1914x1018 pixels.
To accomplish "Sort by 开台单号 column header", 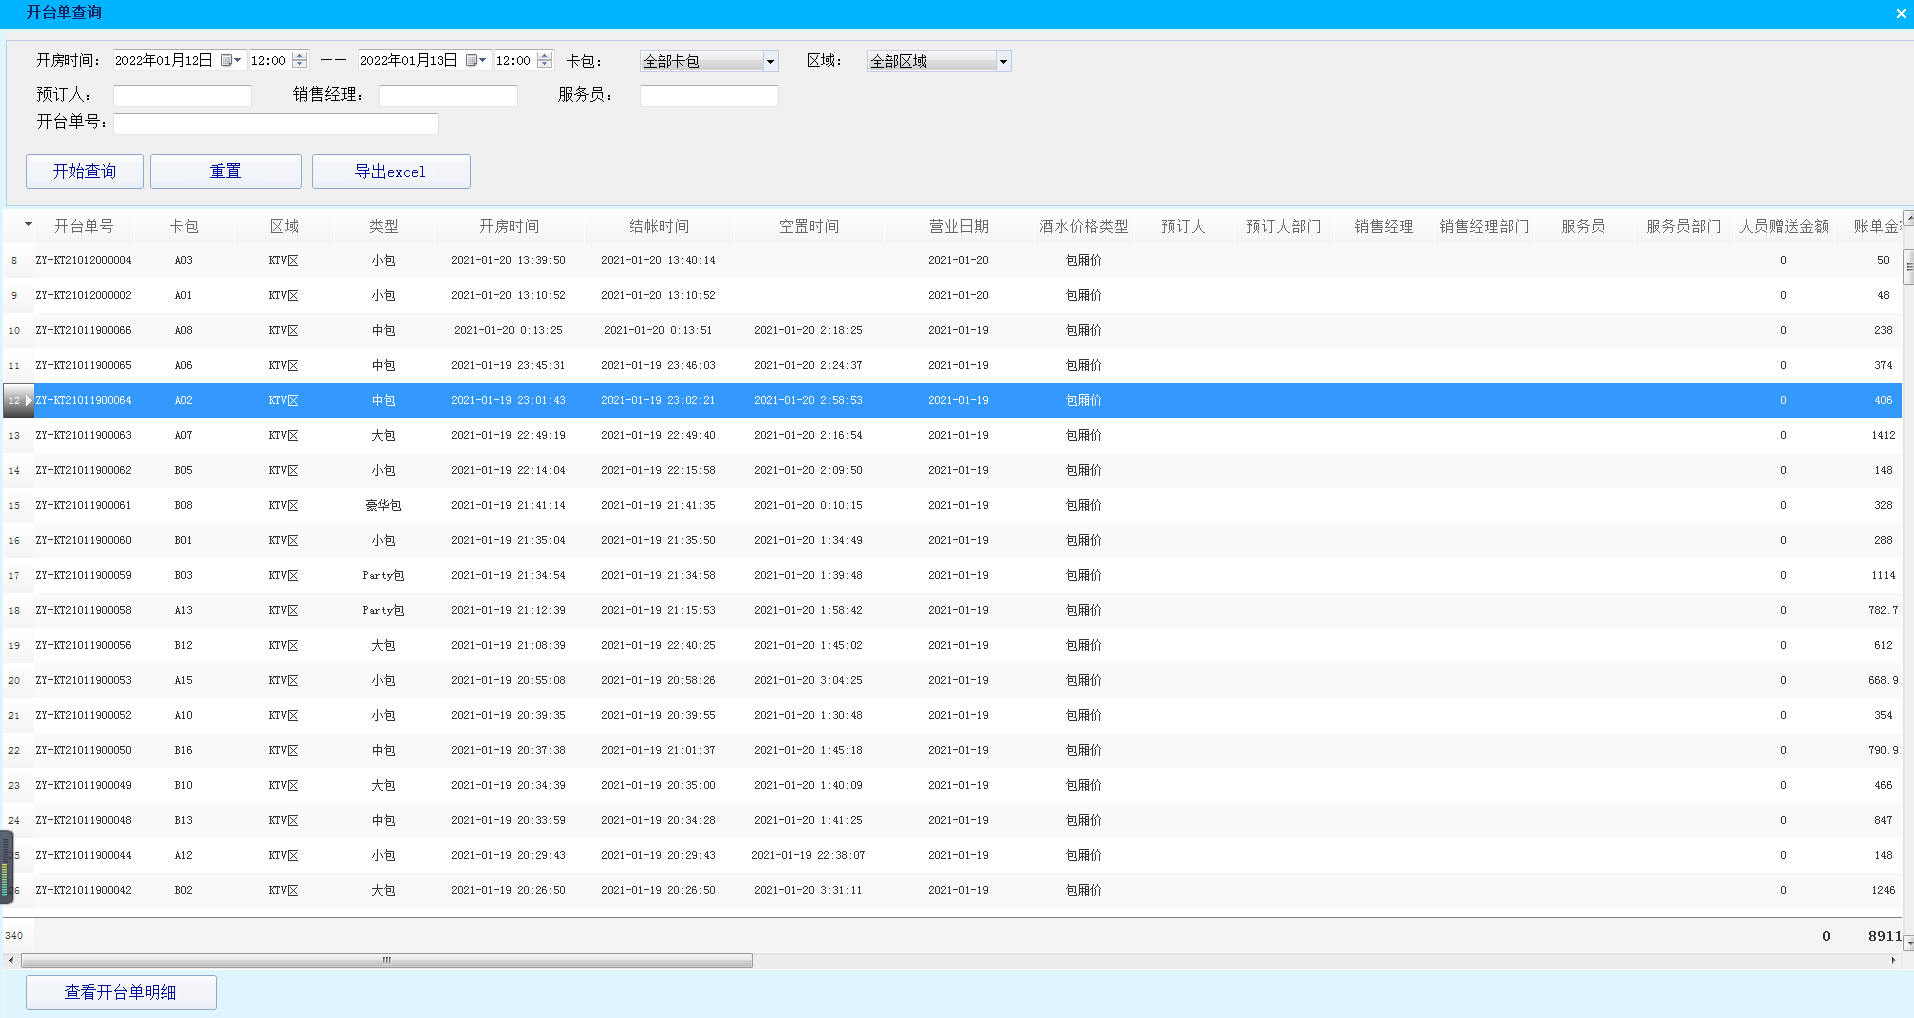I will (x=84, y=227).
